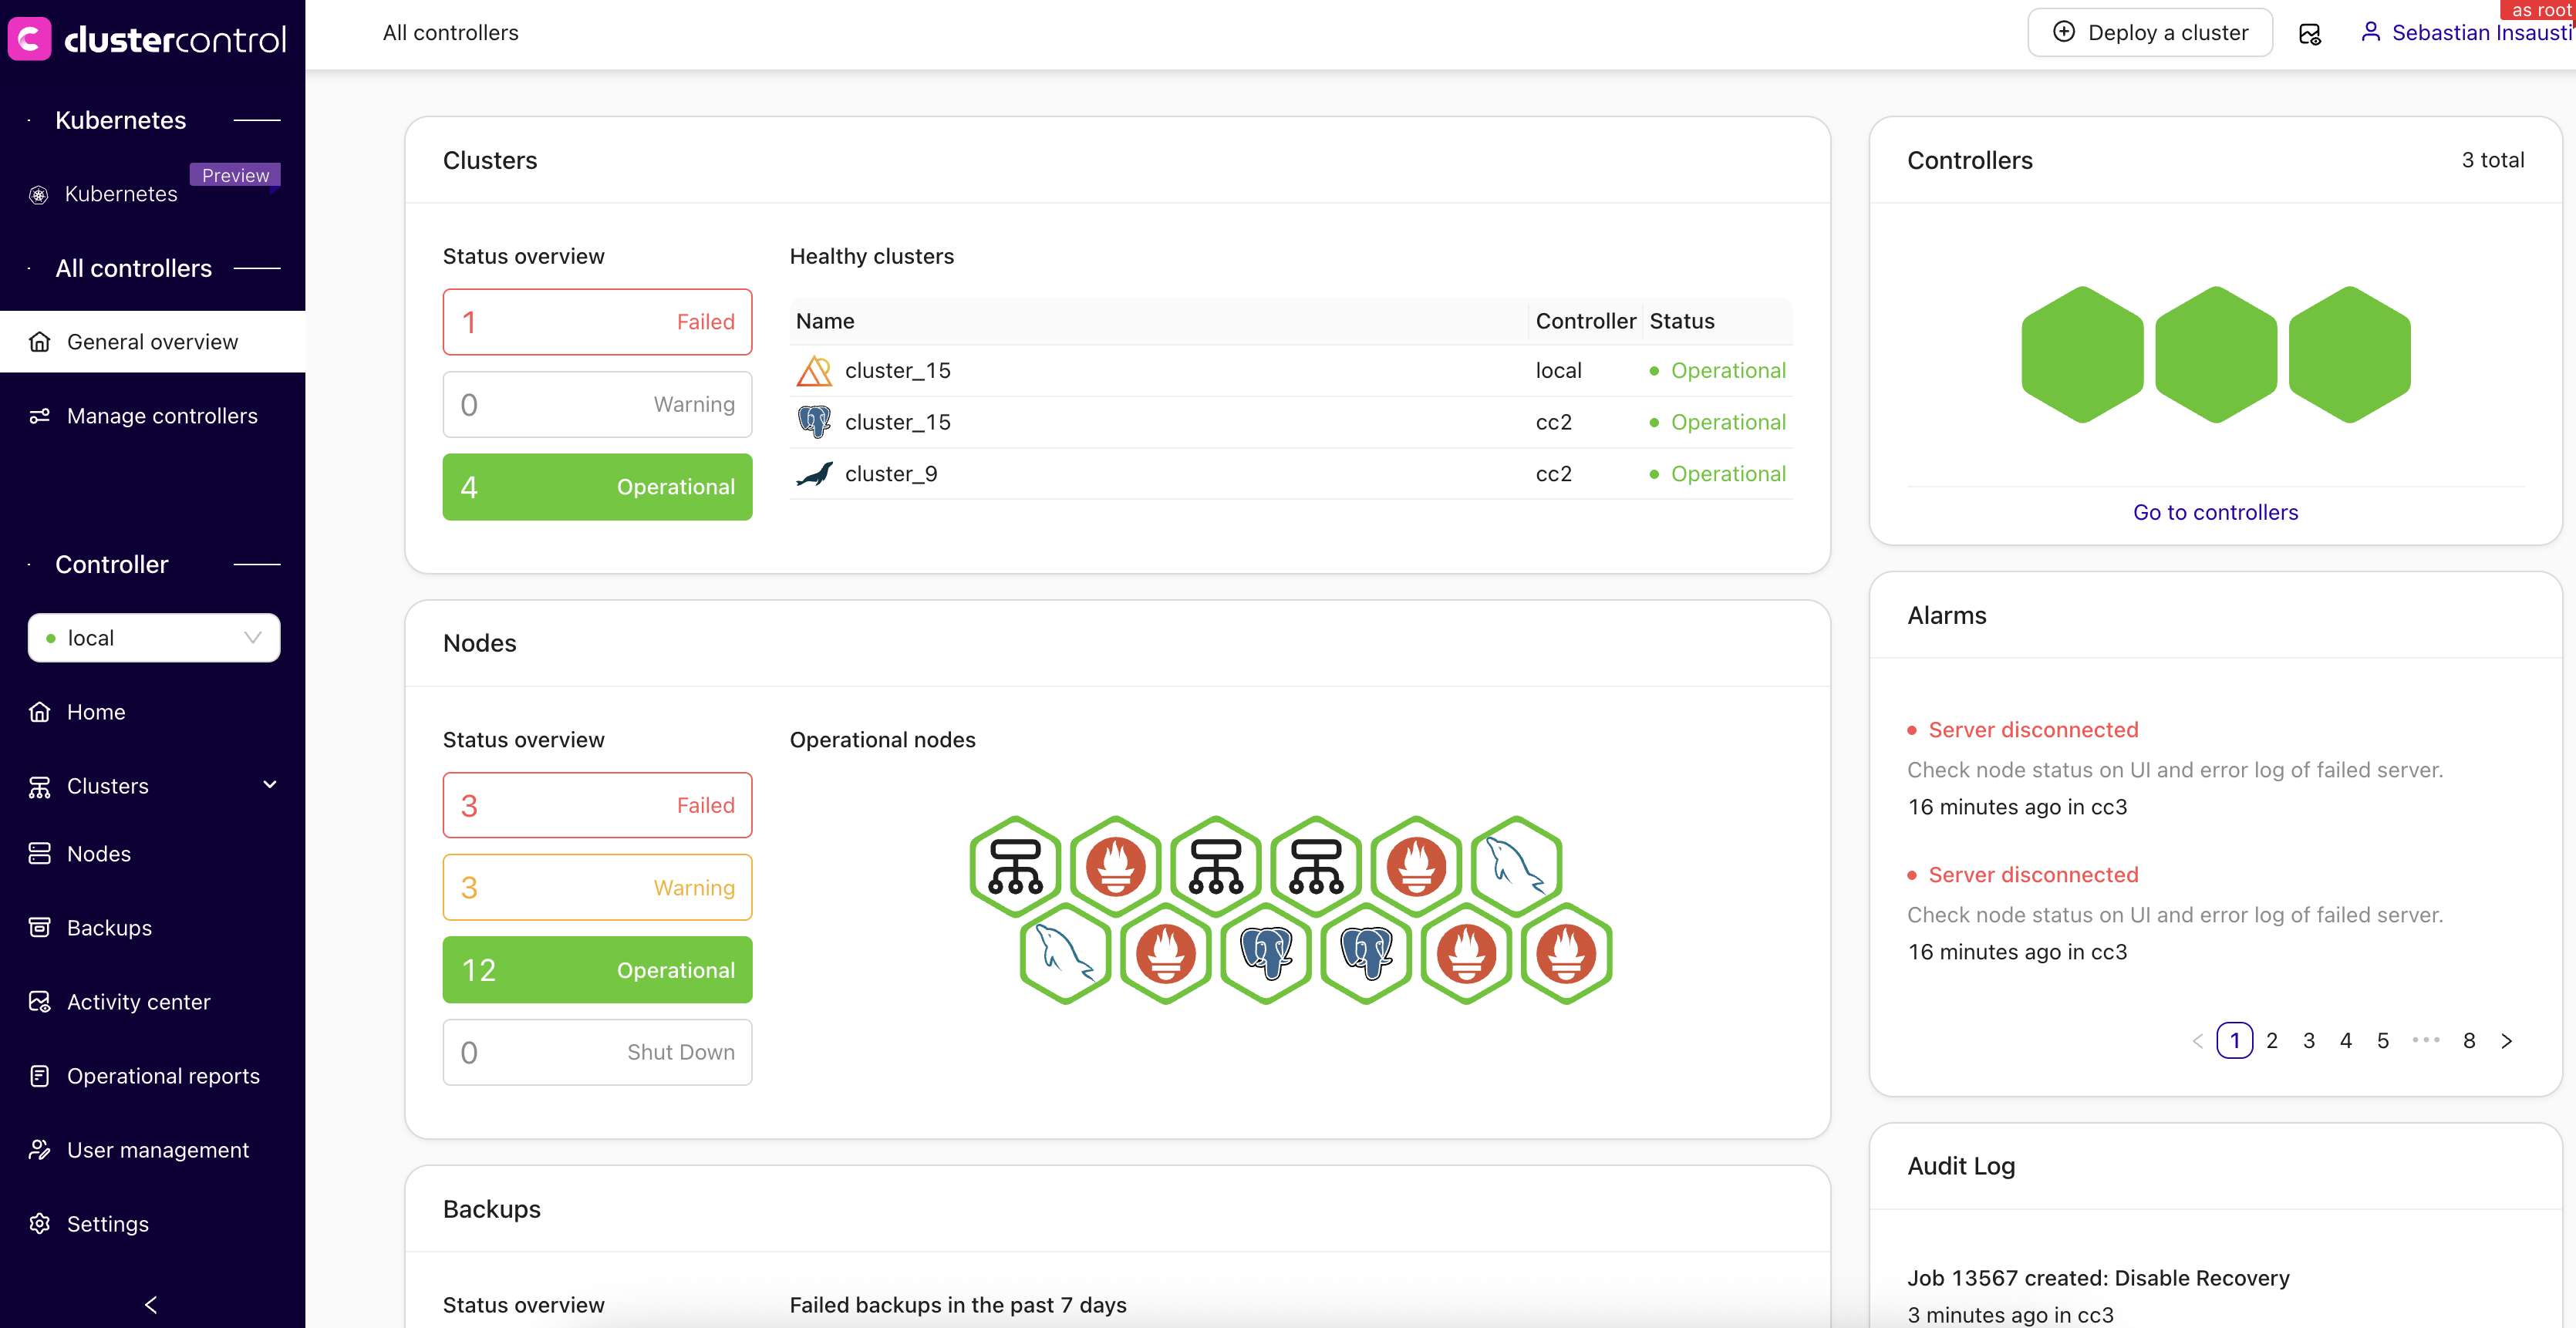Select the Operational clusters status box

point(597,487)
